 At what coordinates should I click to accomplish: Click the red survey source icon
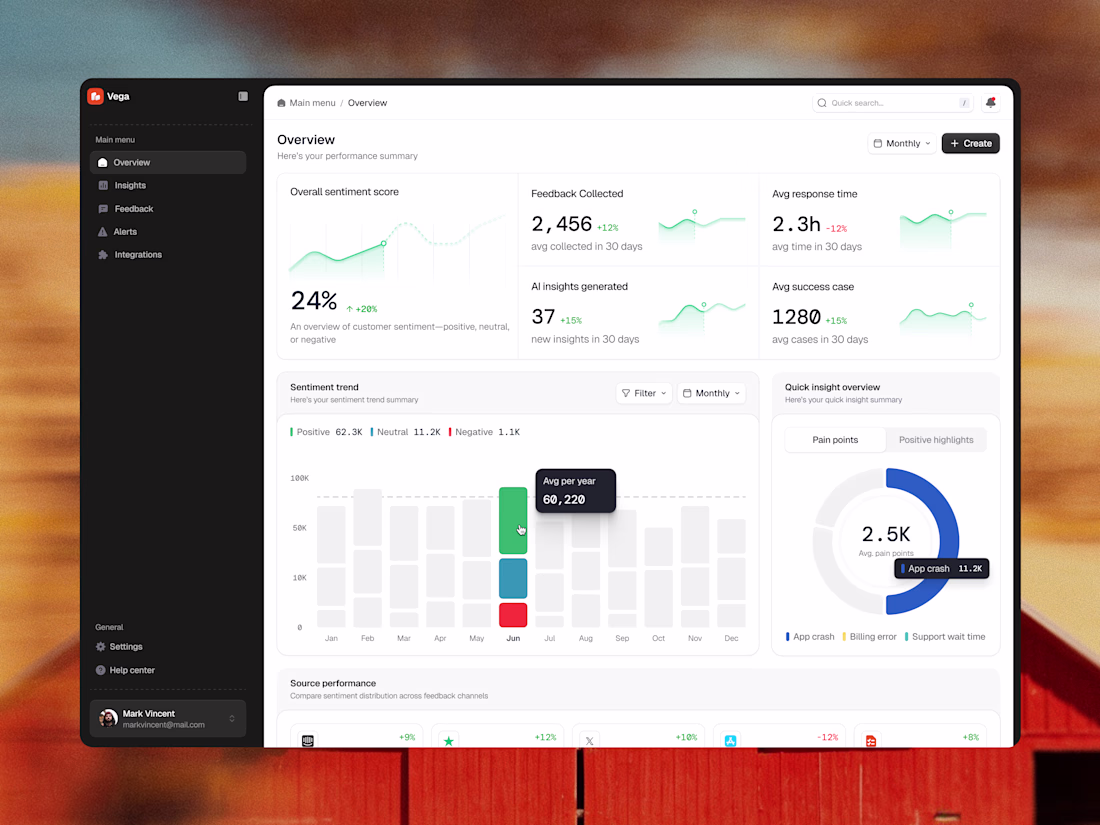coord(871,741)
